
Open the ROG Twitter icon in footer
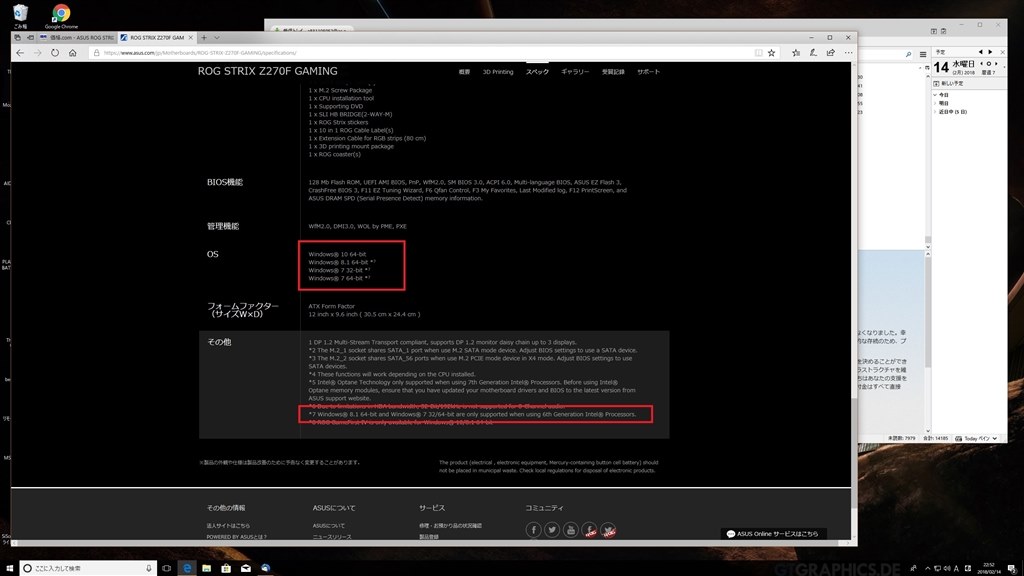[x=608, y=530]
